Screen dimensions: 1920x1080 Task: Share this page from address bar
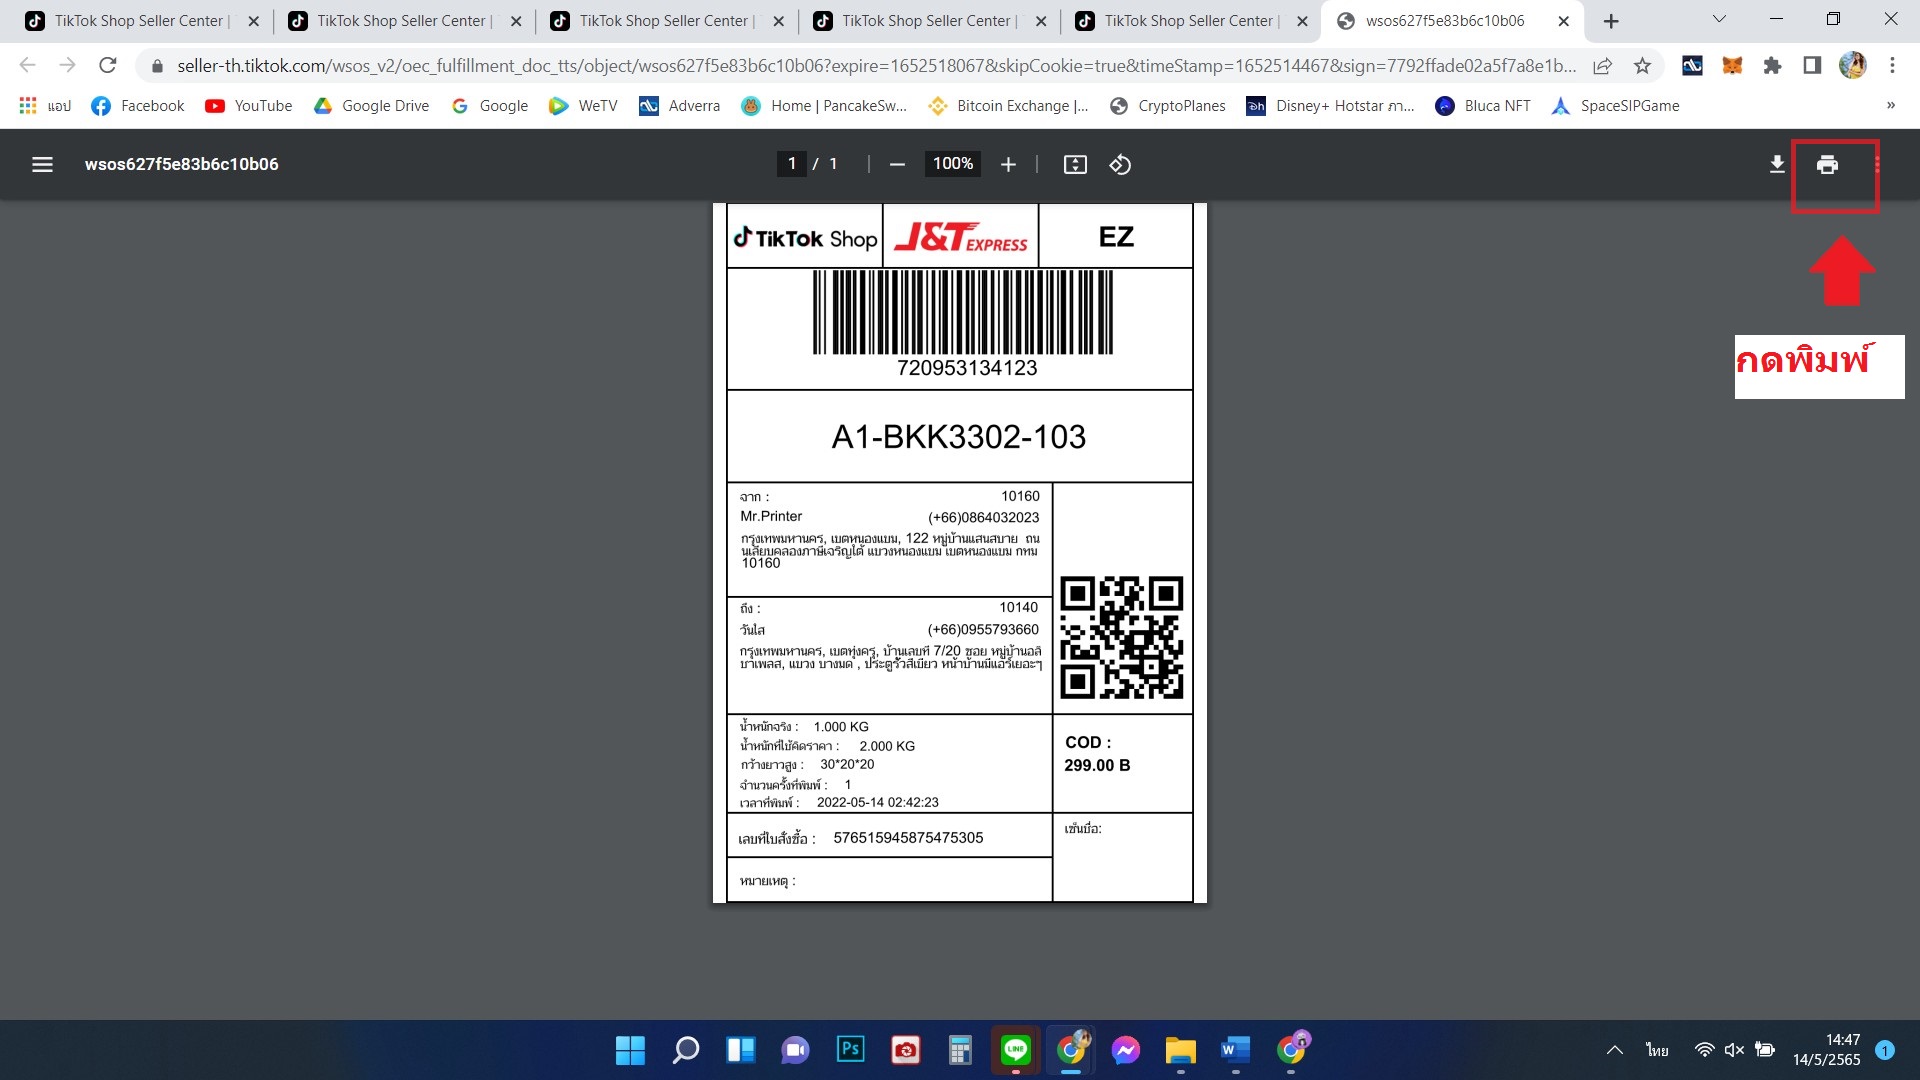coord(1602,65)
